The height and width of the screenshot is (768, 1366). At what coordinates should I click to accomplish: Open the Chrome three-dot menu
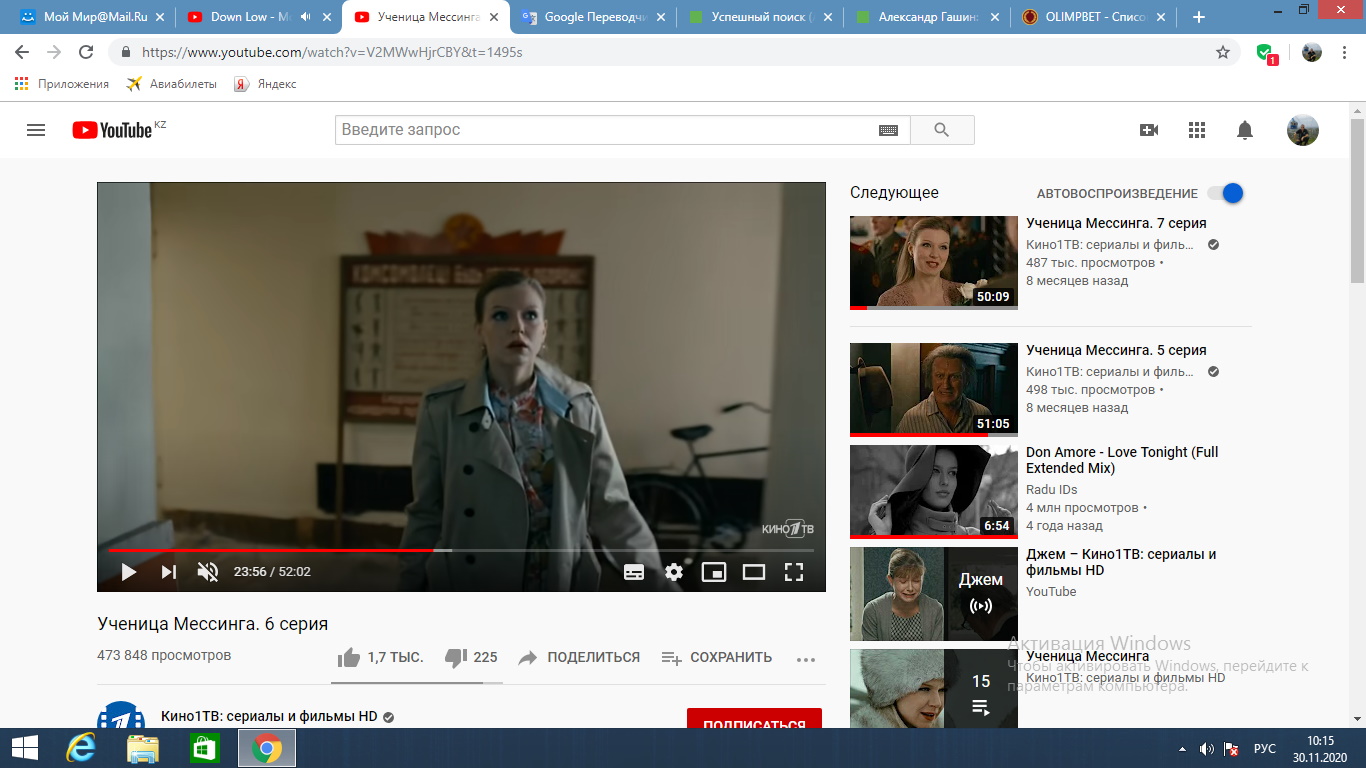pyautogui.click(x=1346, y=52)
